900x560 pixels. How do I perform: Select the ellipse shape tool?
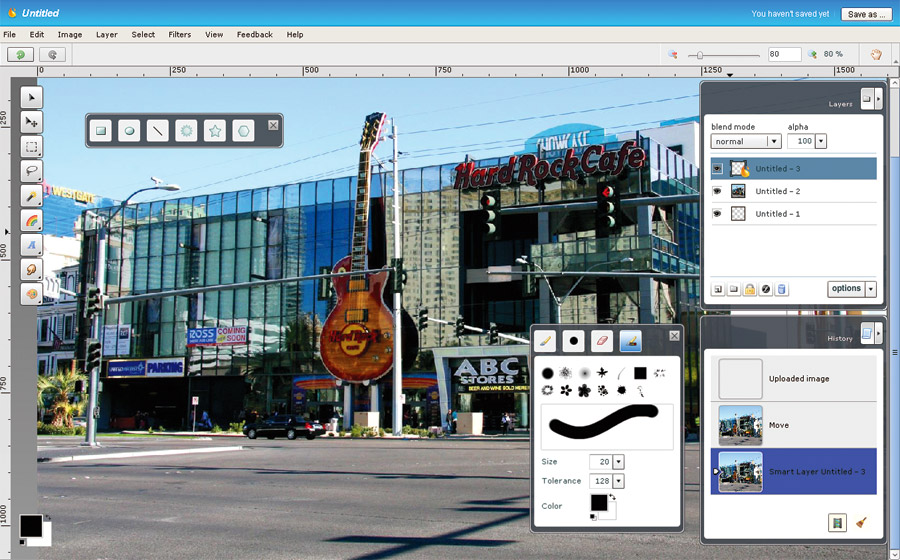point(129,130)
